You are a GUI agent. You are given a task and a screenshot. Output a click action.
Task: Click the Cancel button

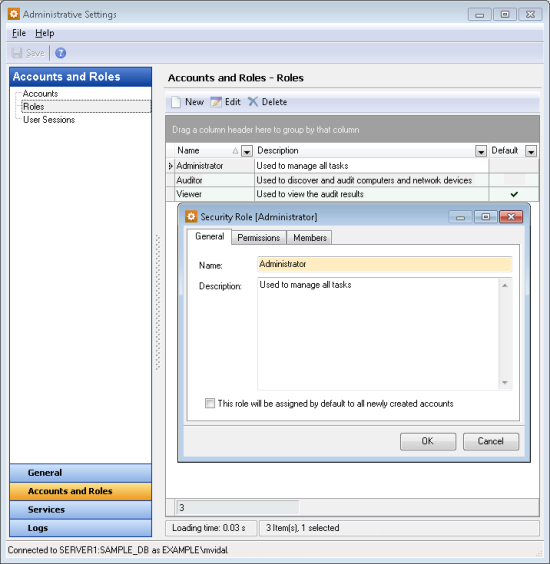point(491,441)
